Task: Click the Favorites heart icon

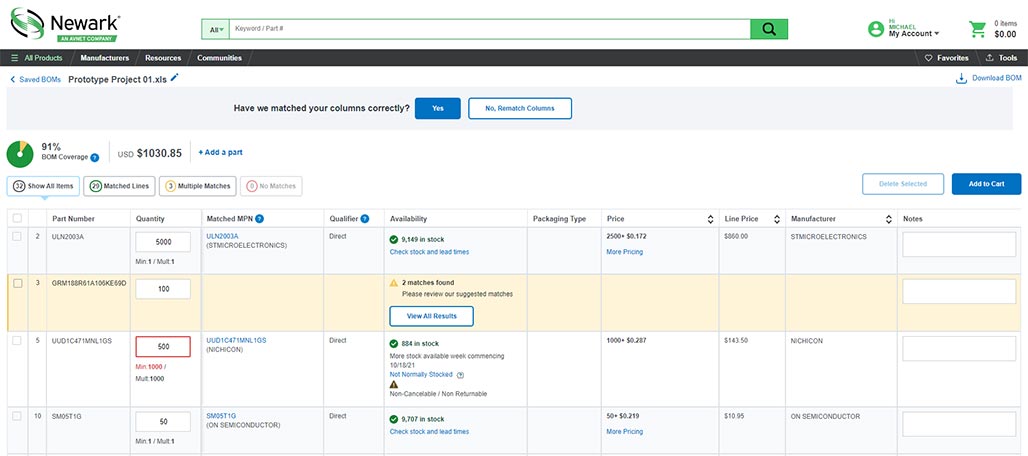Action: [928, 58]
